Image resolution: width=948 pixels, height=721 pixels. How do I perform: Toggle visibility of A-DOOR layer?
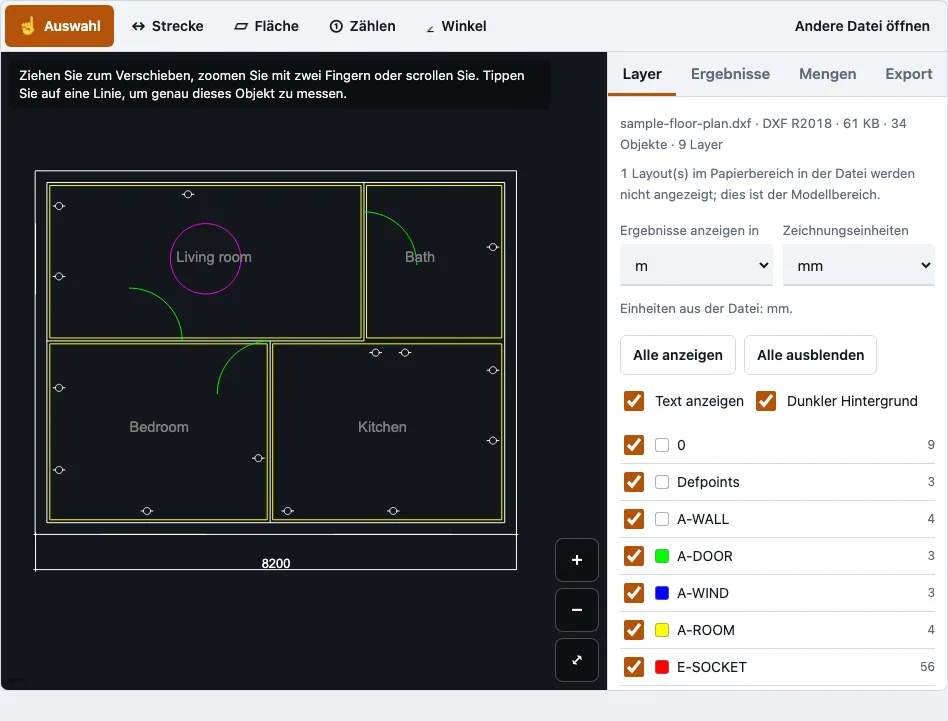click(634, 555)
